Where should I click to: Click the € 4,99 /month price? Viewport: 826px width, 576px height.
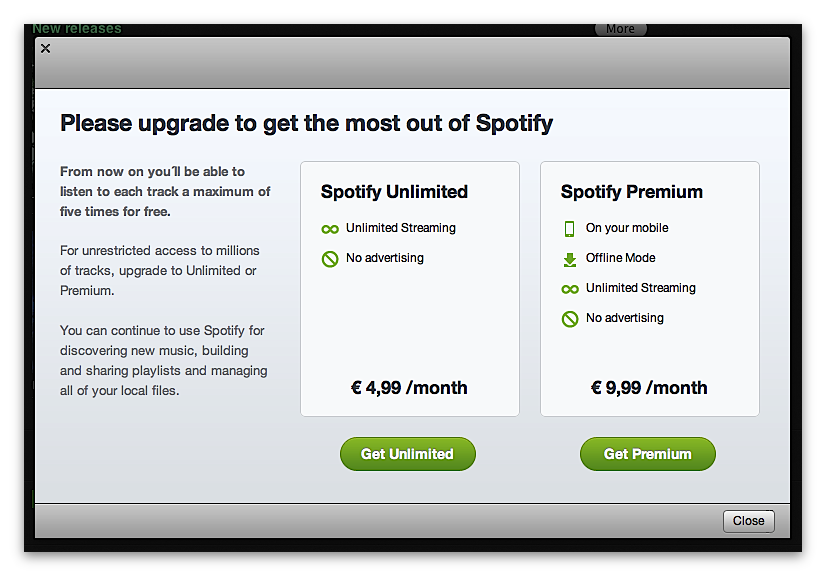[x=409, y=388]
